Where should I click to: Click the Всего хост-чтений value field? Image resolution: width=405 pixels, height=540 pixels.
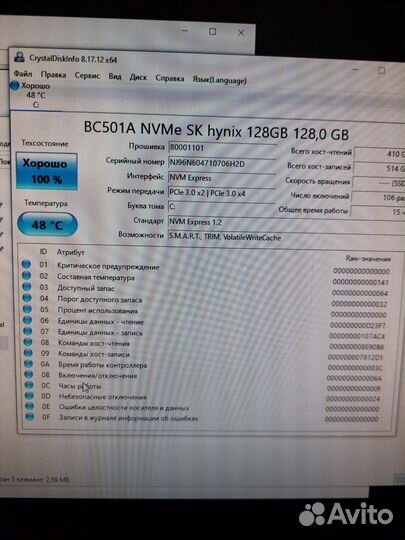380,154
